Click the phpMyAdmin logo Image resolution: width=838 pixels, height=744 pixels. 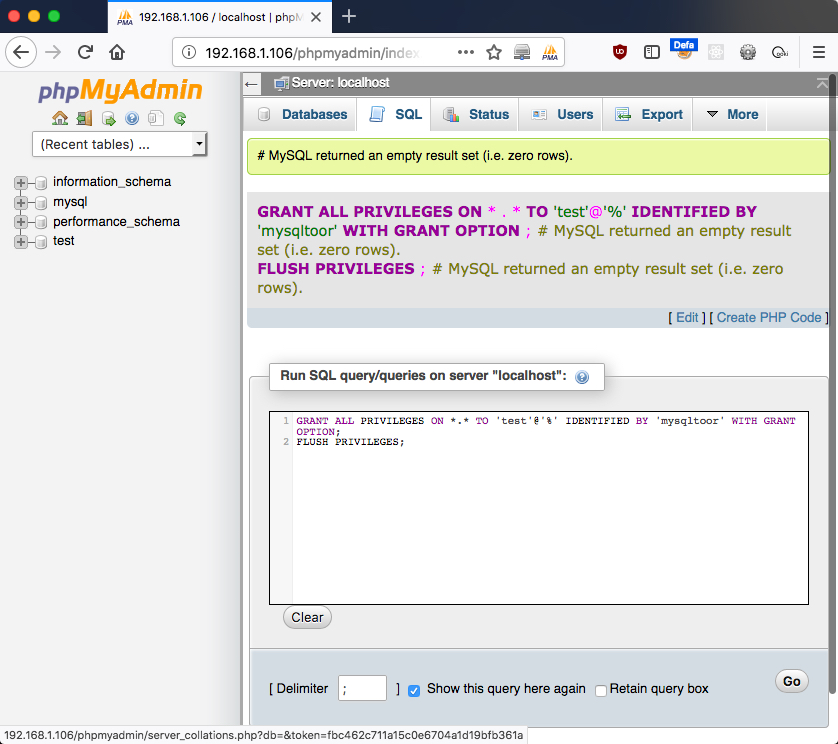coord(120,90)
